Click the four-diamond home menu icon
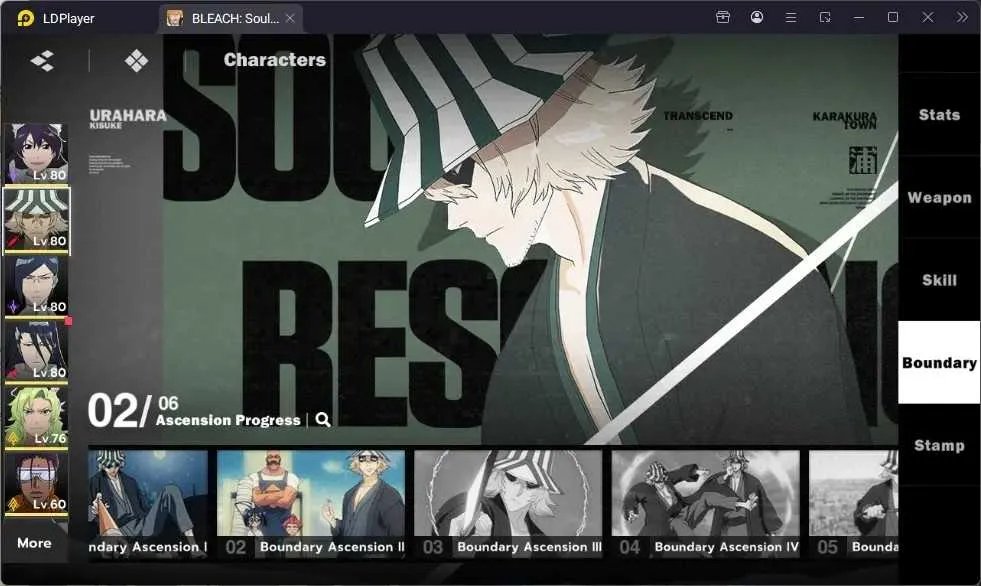 [136, 61]
